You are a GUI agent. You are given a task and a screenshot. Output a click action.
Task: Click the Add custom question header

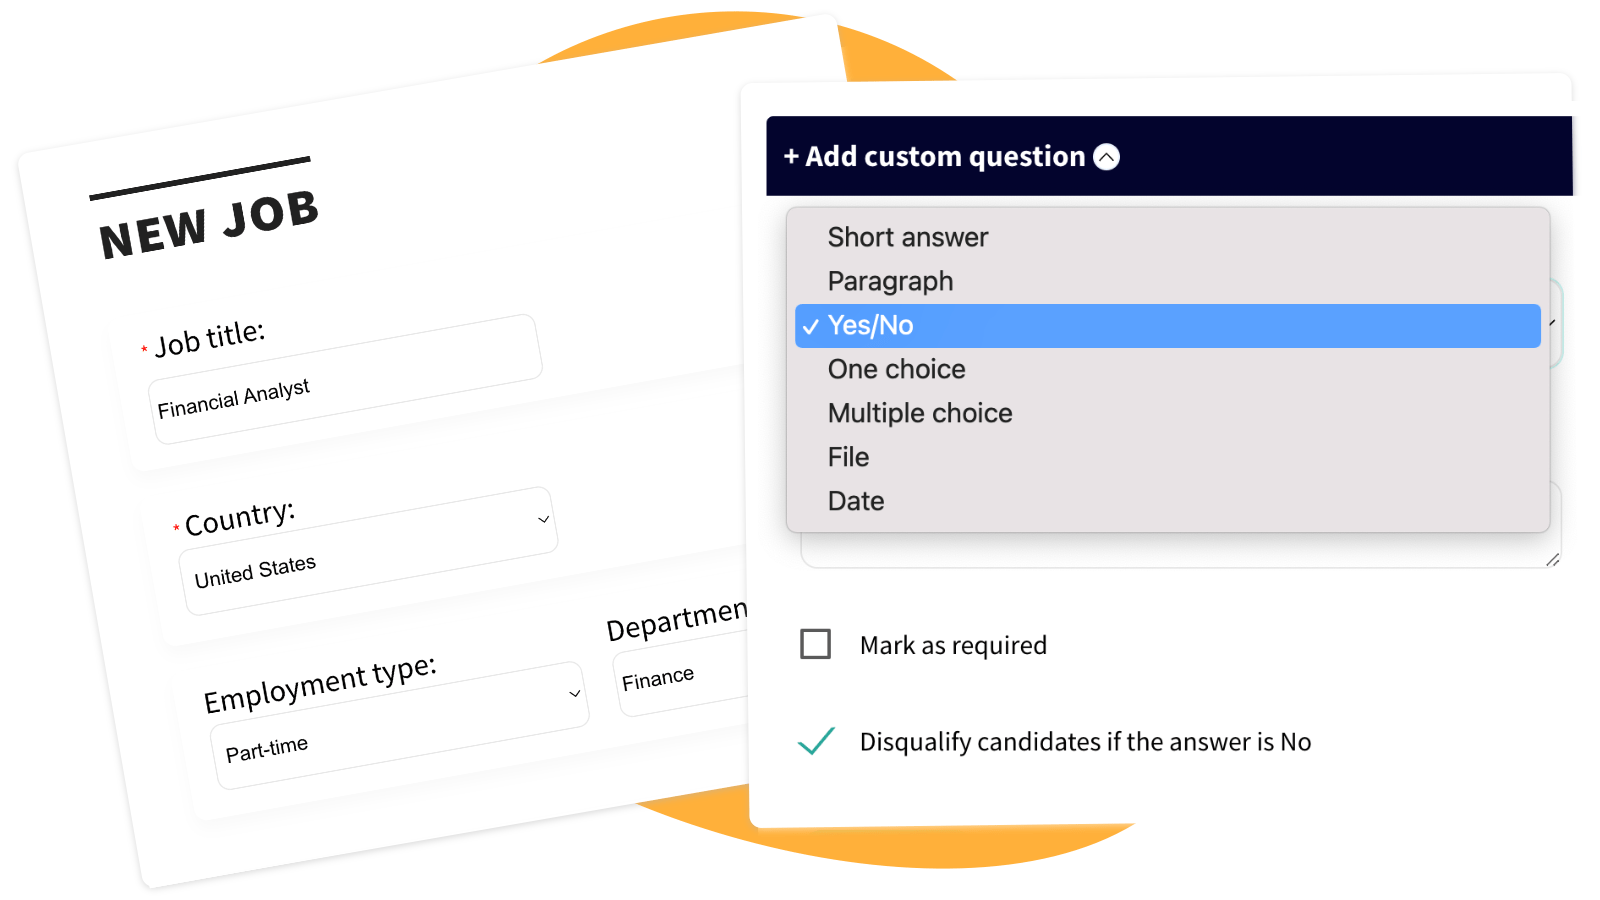tap(945, 157)
